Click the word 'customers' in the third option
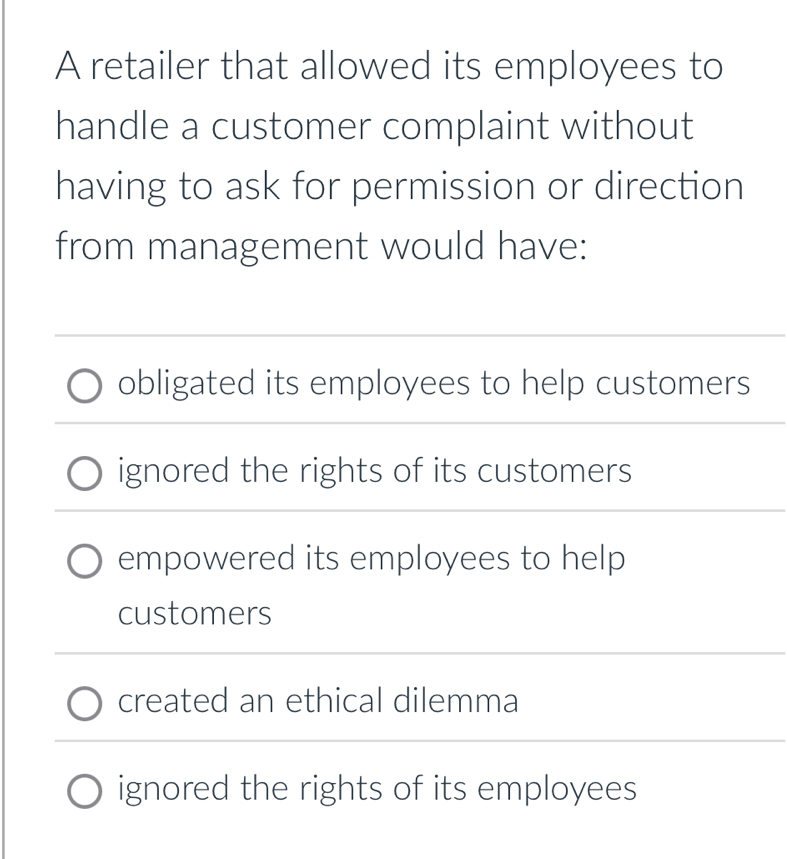The height and width of the screenshot is (859, 787). click(194, 614)
